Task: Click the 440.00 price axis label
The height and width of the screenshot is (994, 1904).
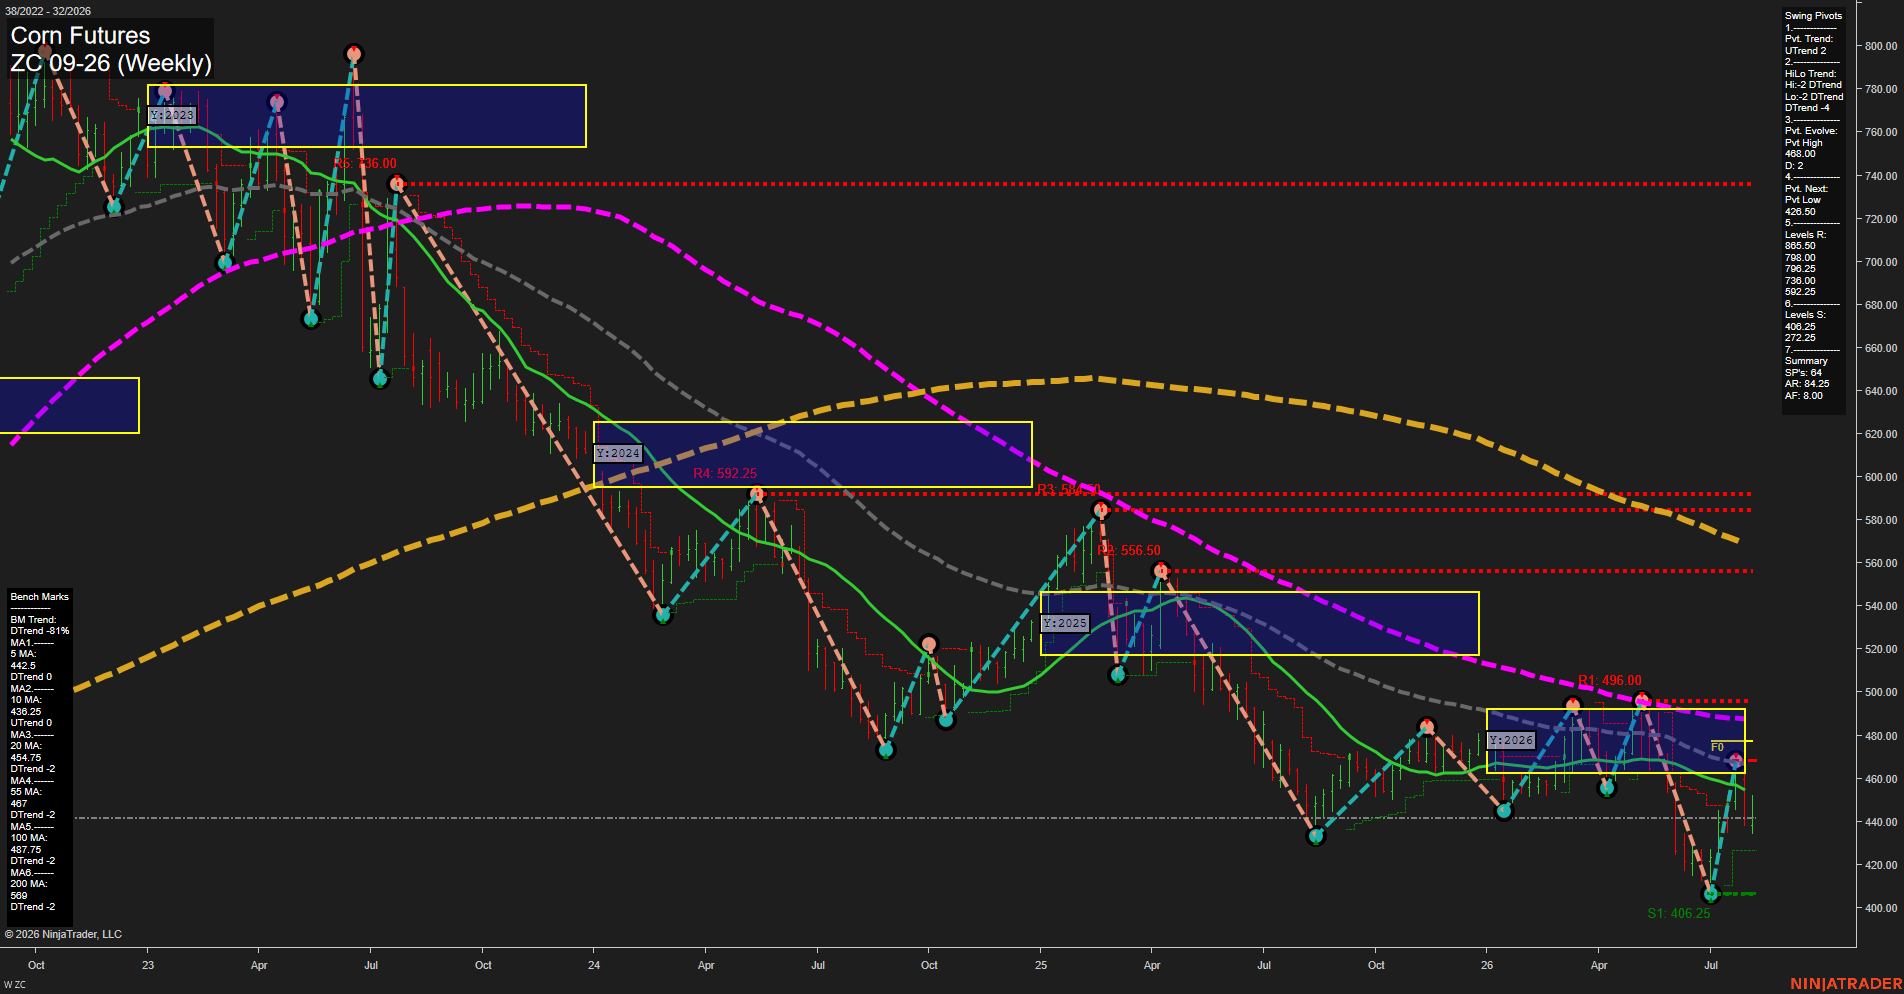Action: point(1881,822)
